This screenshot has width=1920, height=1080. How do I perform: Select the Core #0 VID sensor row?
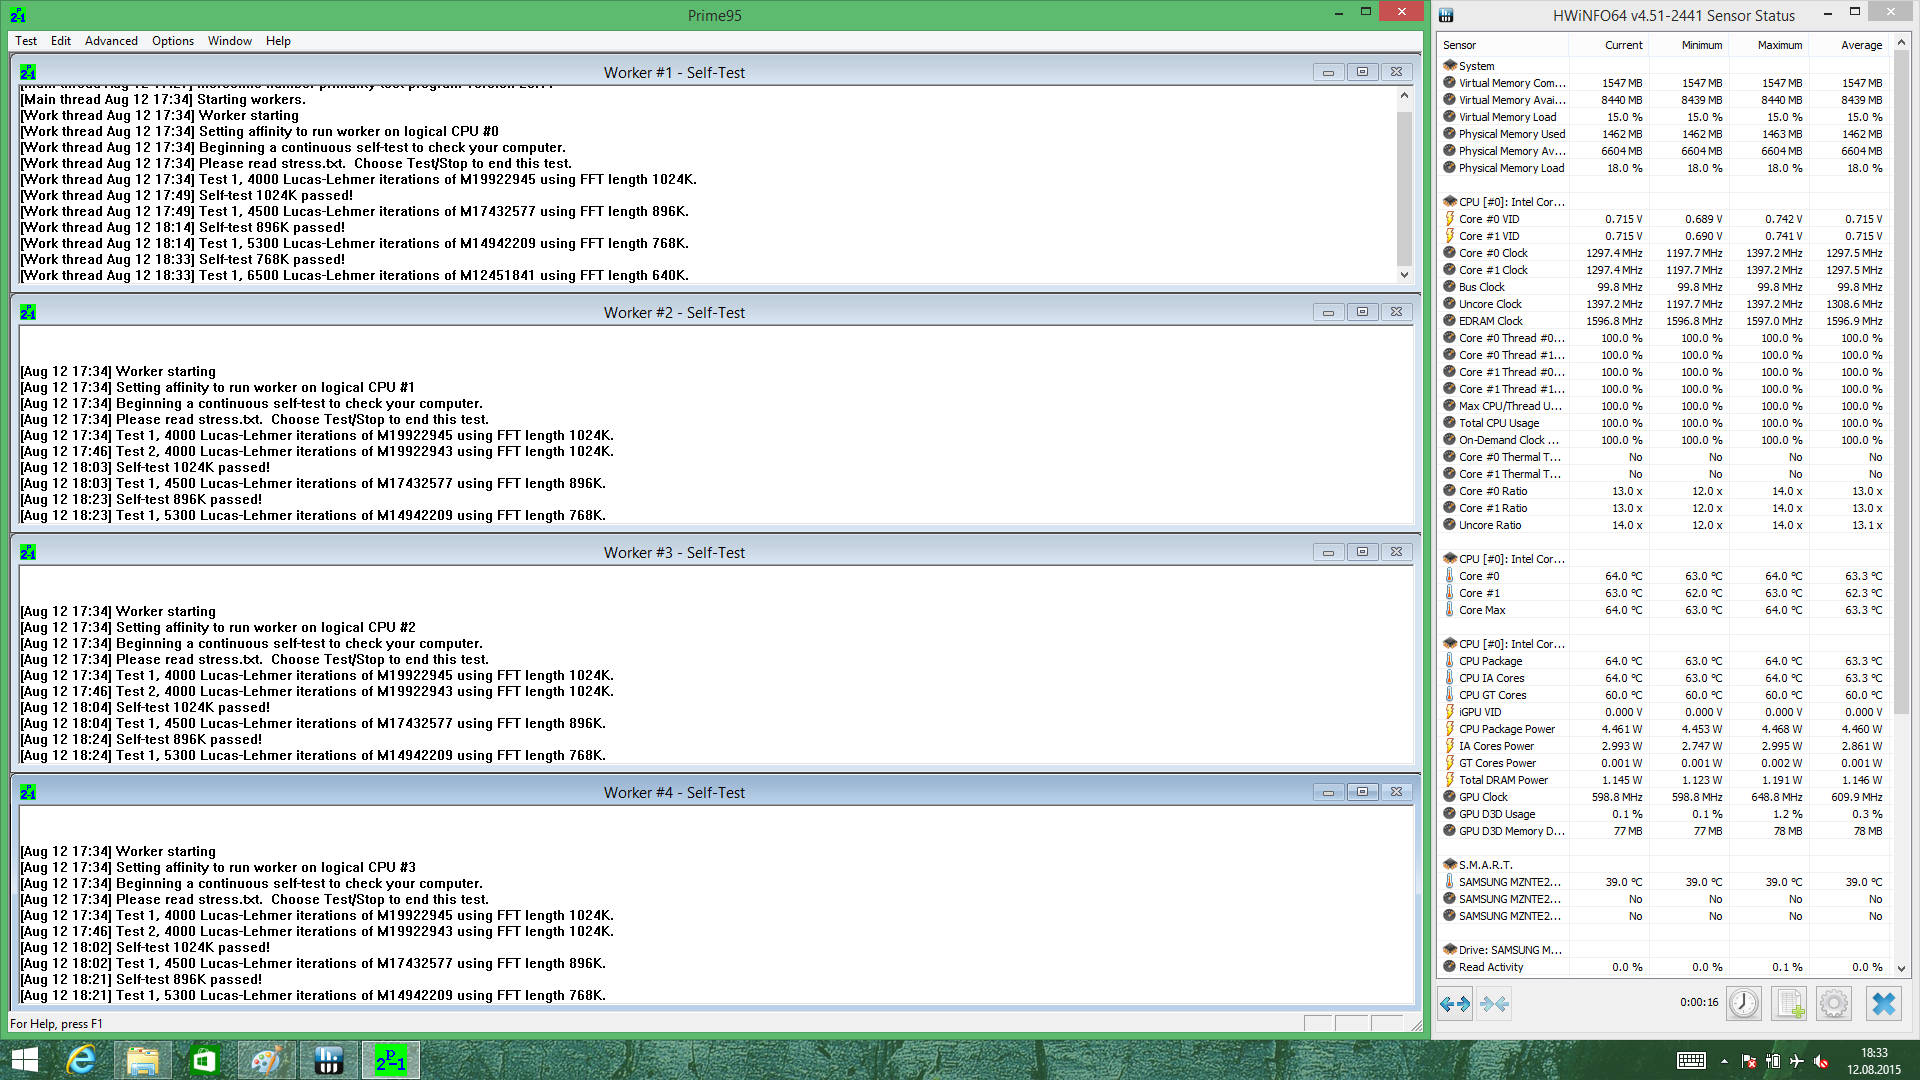pyautogui.click(x=1664, y=219)
